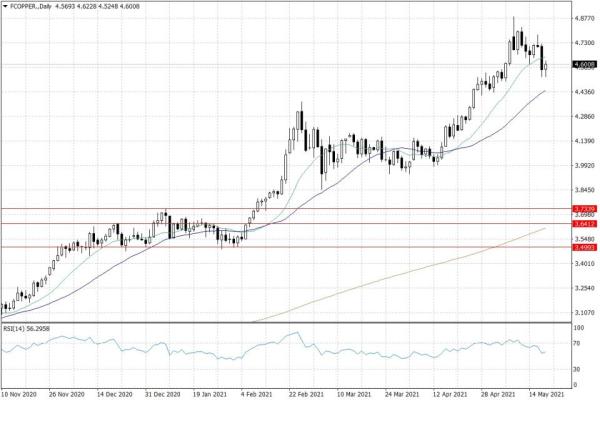Click the 4 Feb 2021 date label

tap(255, 394)
